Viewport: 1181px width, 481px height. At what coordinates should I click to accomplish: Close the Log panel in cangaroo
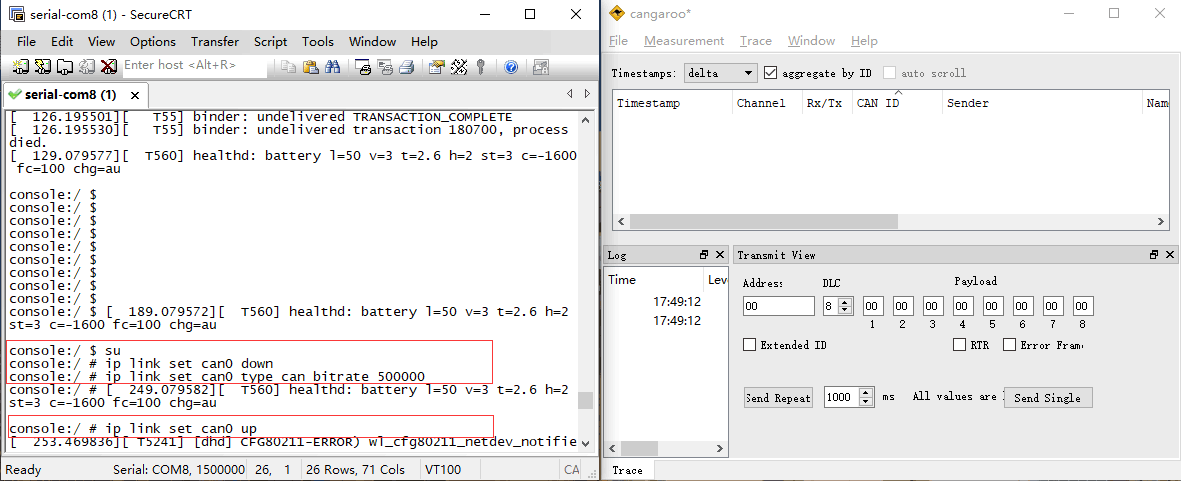719,255
